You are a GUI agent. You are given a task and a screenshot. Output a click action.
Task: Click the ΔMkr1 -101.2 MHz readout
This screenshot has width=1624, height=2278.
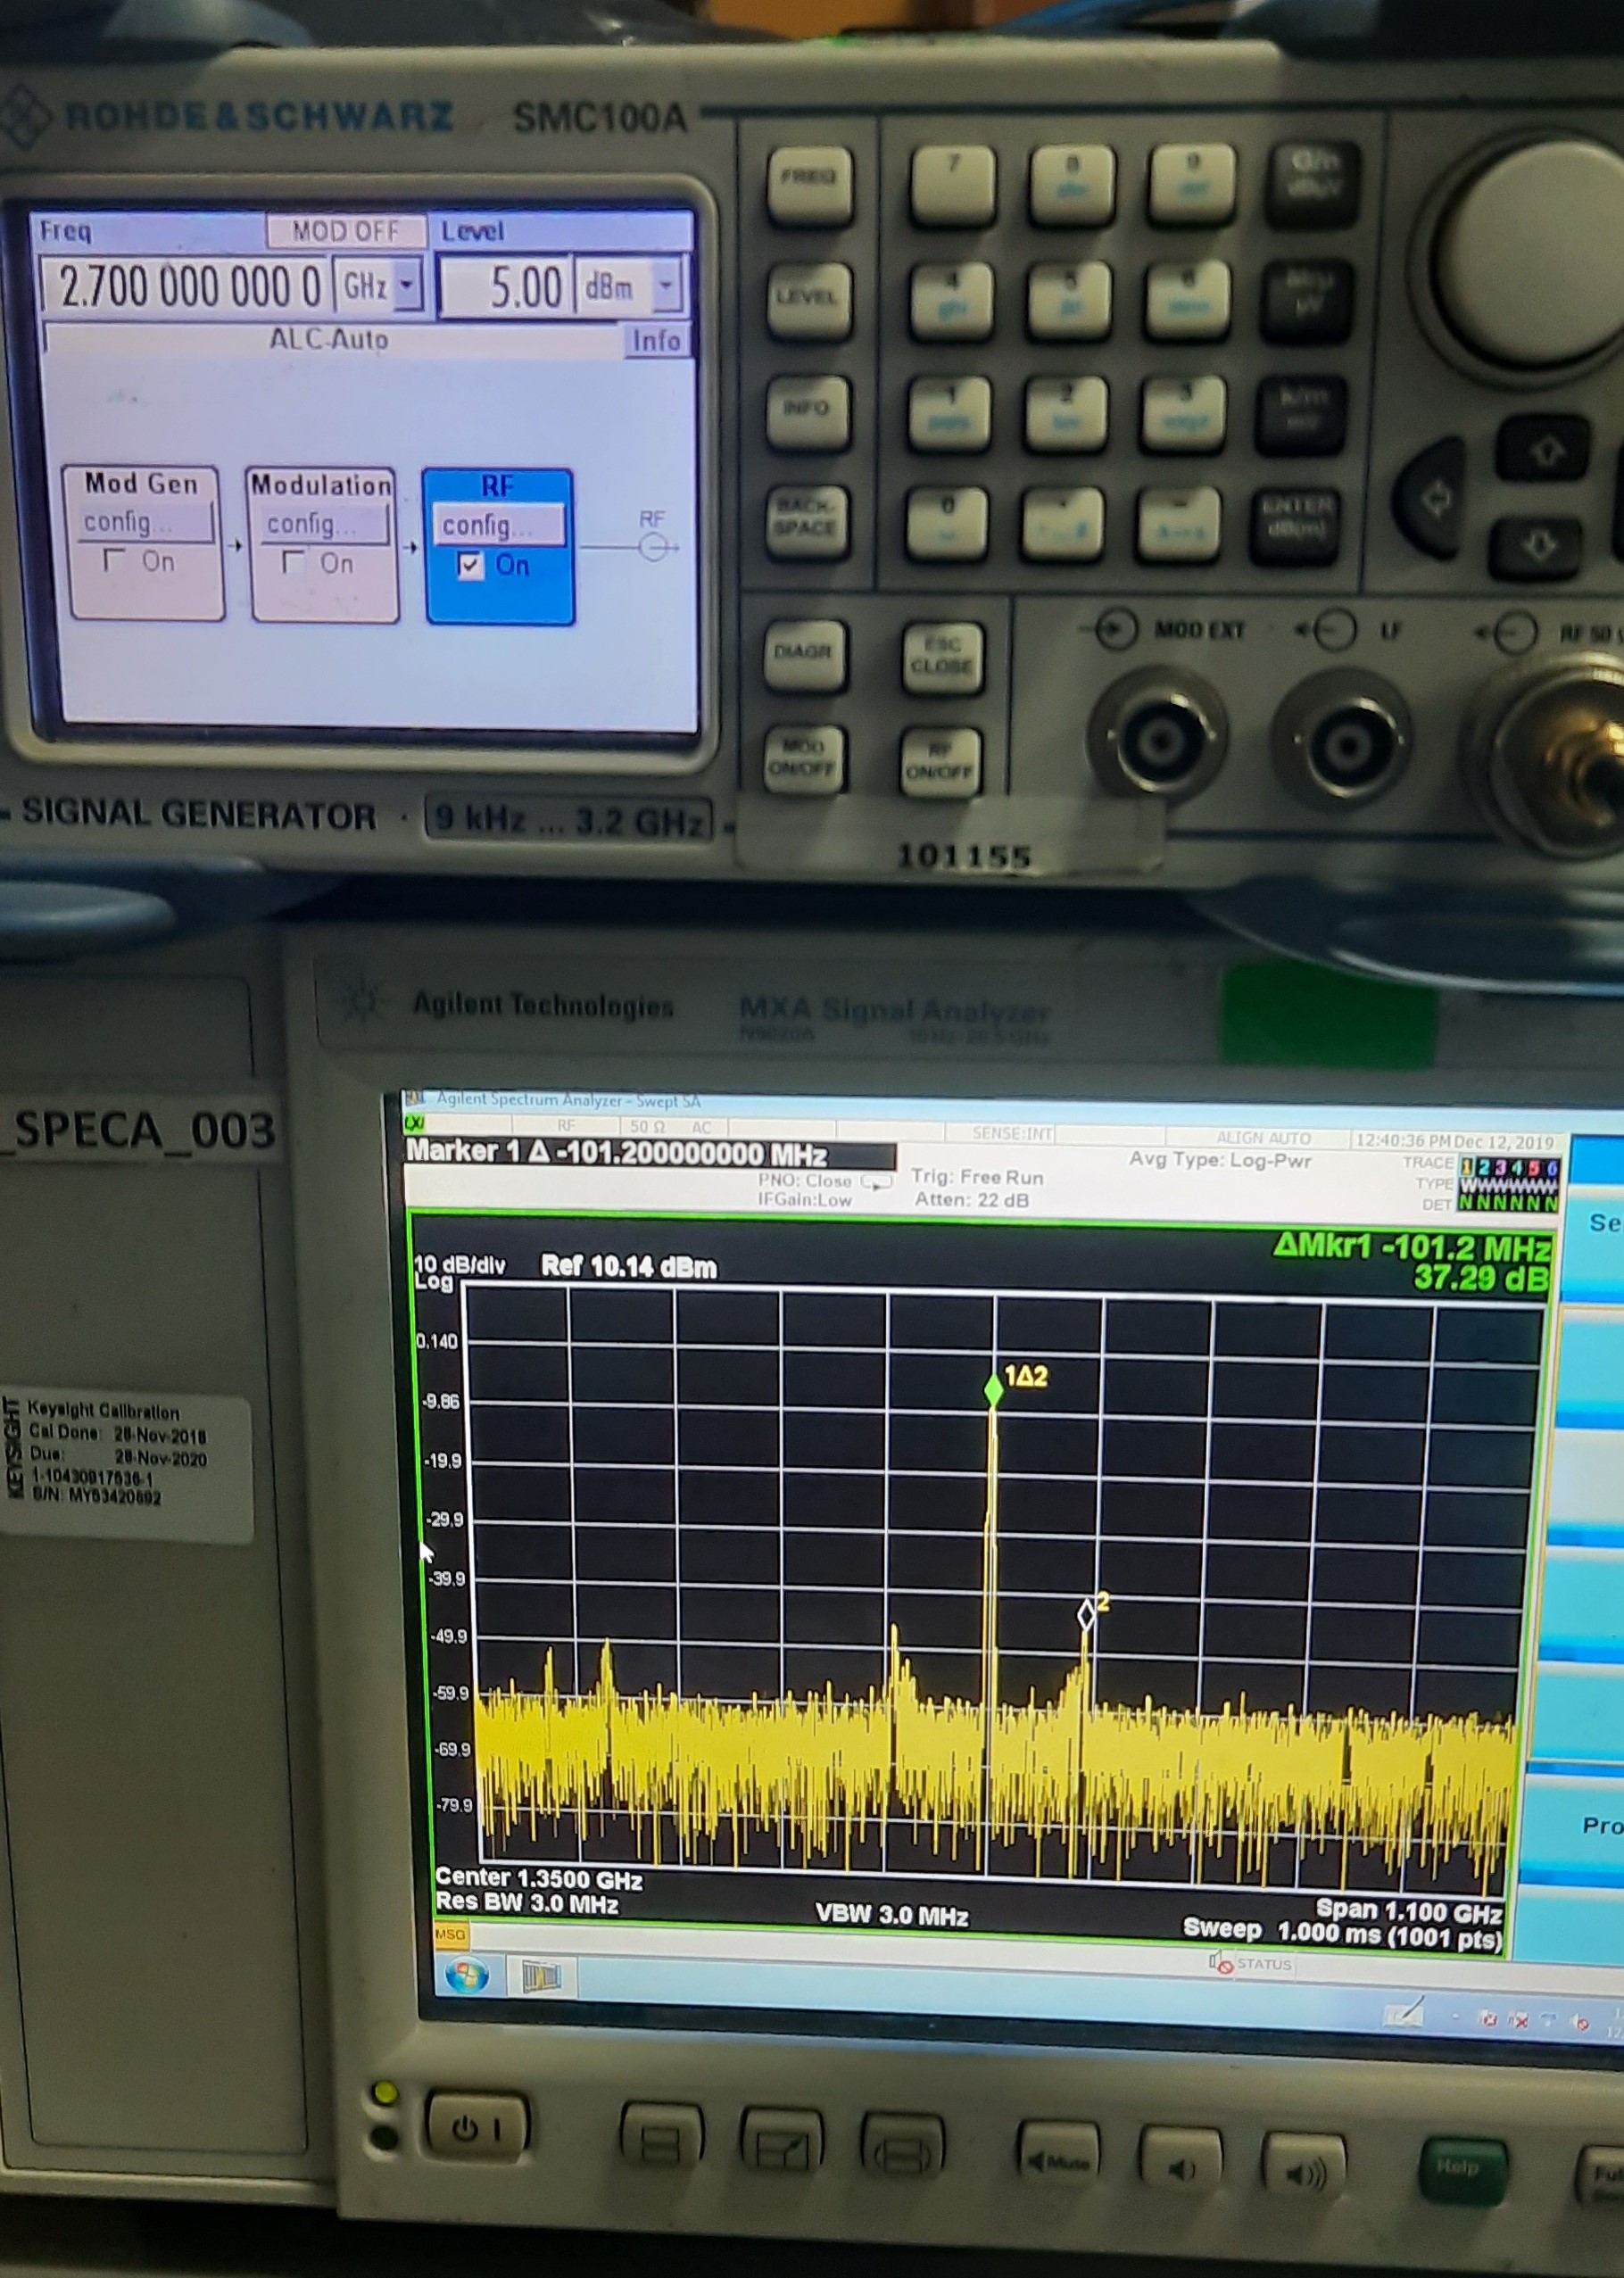point(1412,1248)
